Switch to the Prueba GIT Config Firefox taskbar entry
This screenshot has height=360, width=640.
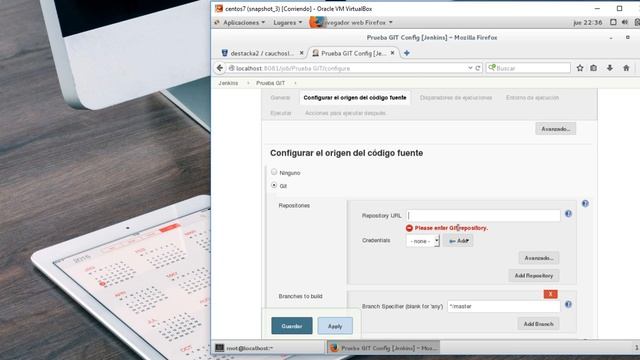(x=384, y=348)
